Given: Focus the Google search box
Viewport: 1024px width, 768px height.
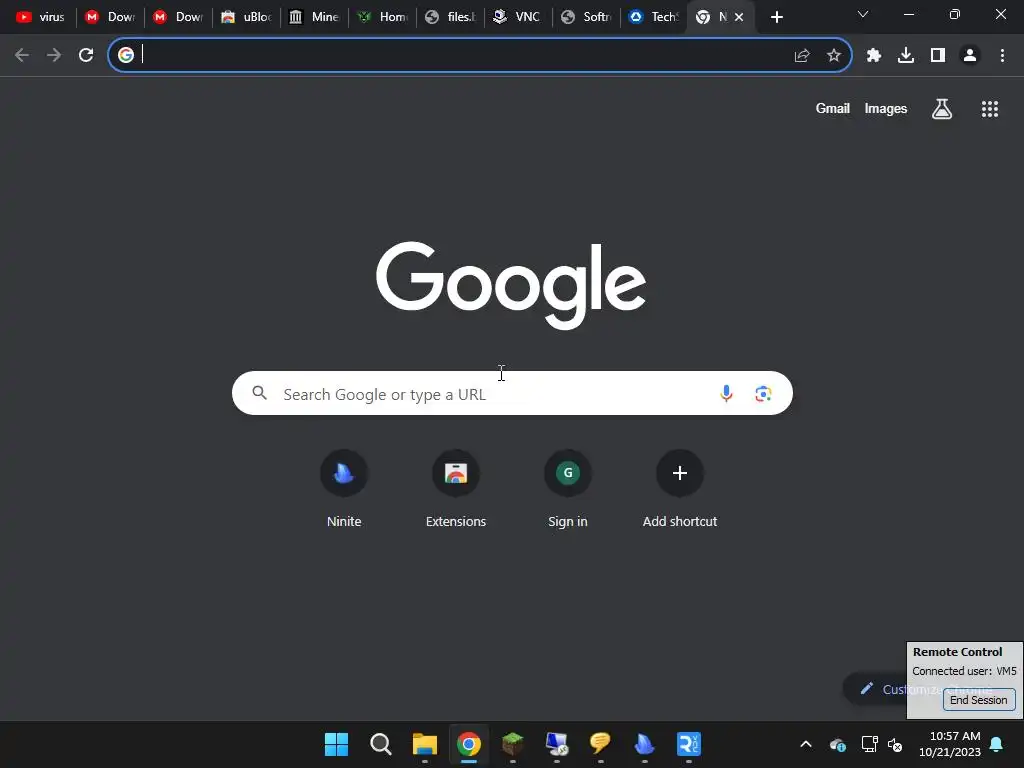Looking at the screenshot, I should tap(512, 393).
